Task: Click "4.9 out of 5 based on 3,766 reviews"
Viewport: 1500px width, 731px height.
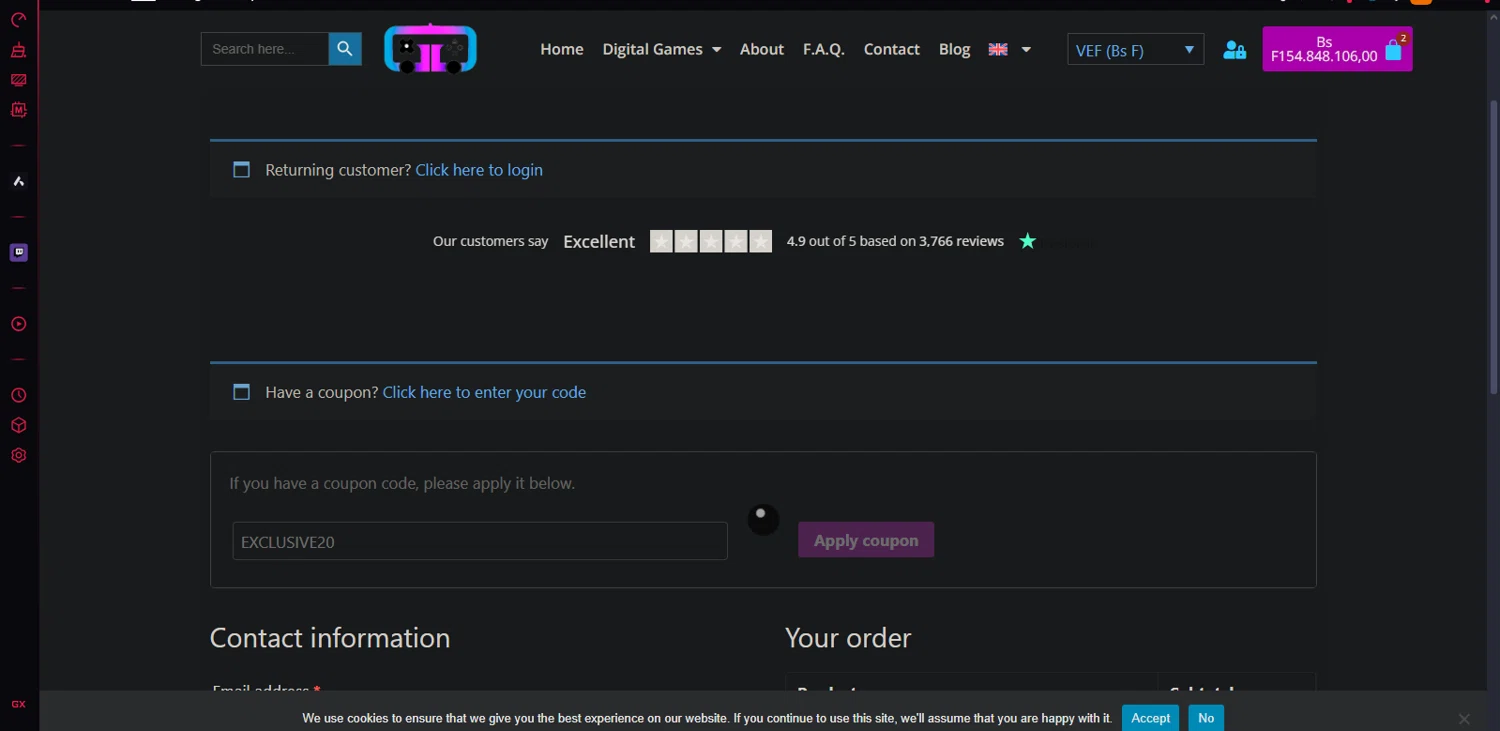Action: coord(895,241)
